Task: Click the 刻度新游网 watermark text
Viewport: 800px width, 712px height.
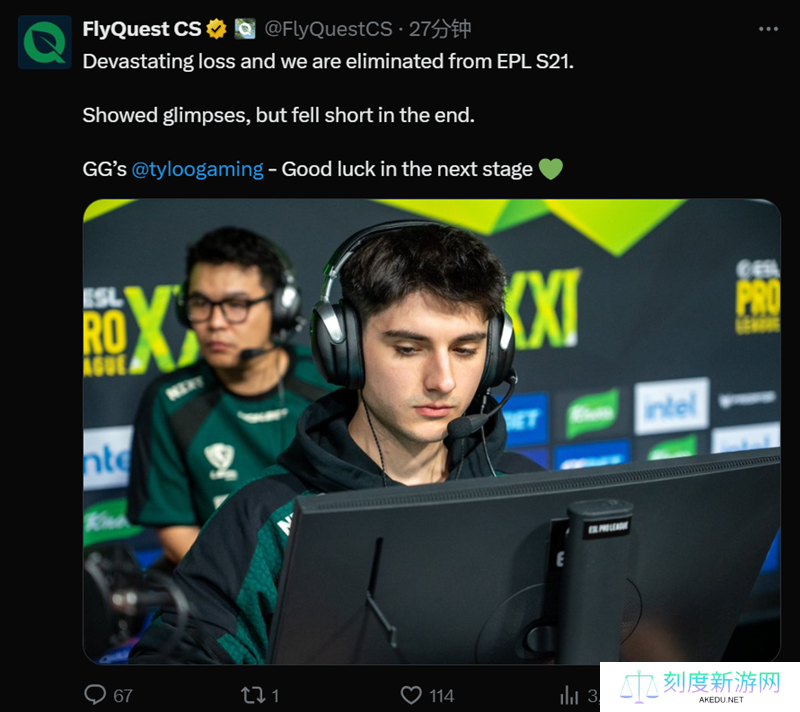Action: [722, 682]
